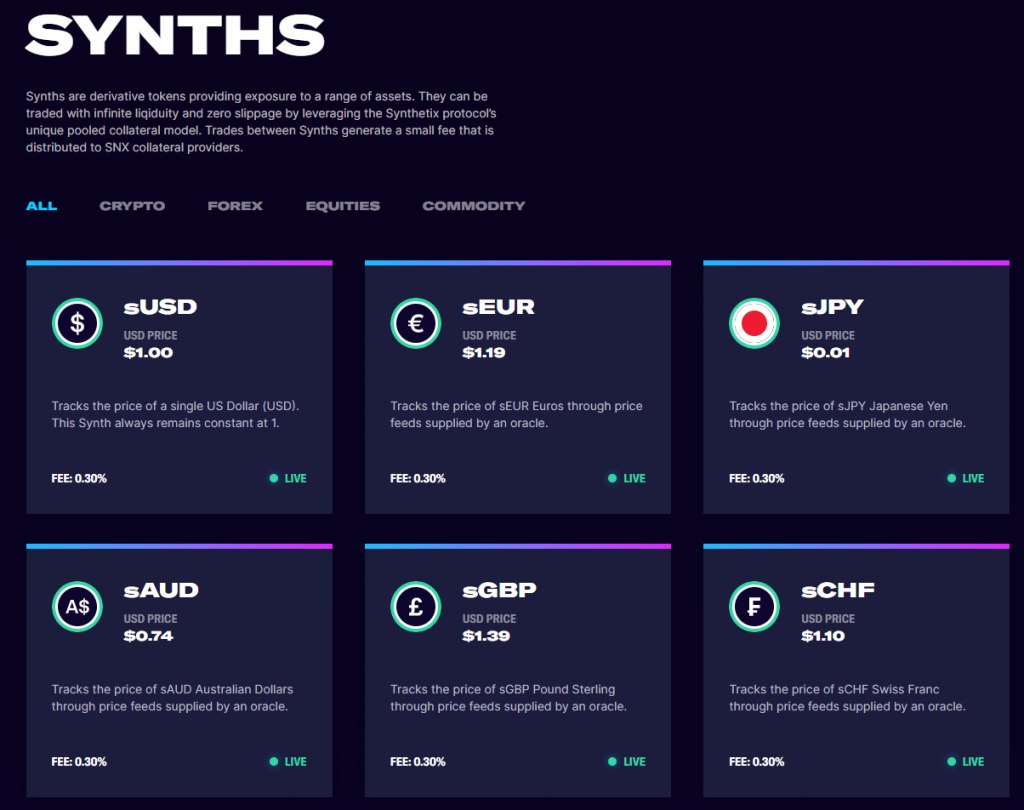Click FEE: 0.30% on the sJPY card

756,478
